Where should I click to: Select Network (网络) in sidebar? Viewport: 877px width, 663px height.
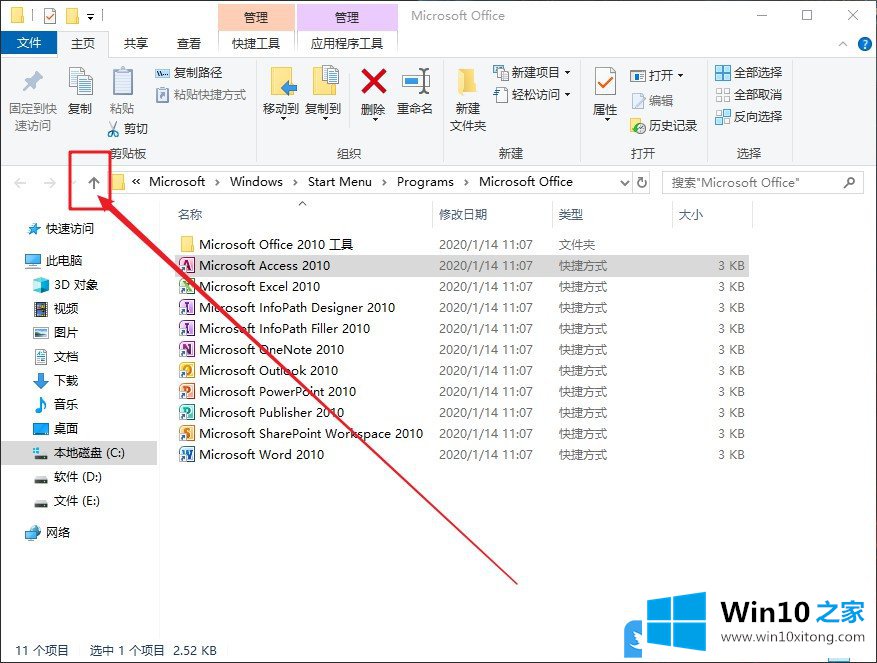48,532
